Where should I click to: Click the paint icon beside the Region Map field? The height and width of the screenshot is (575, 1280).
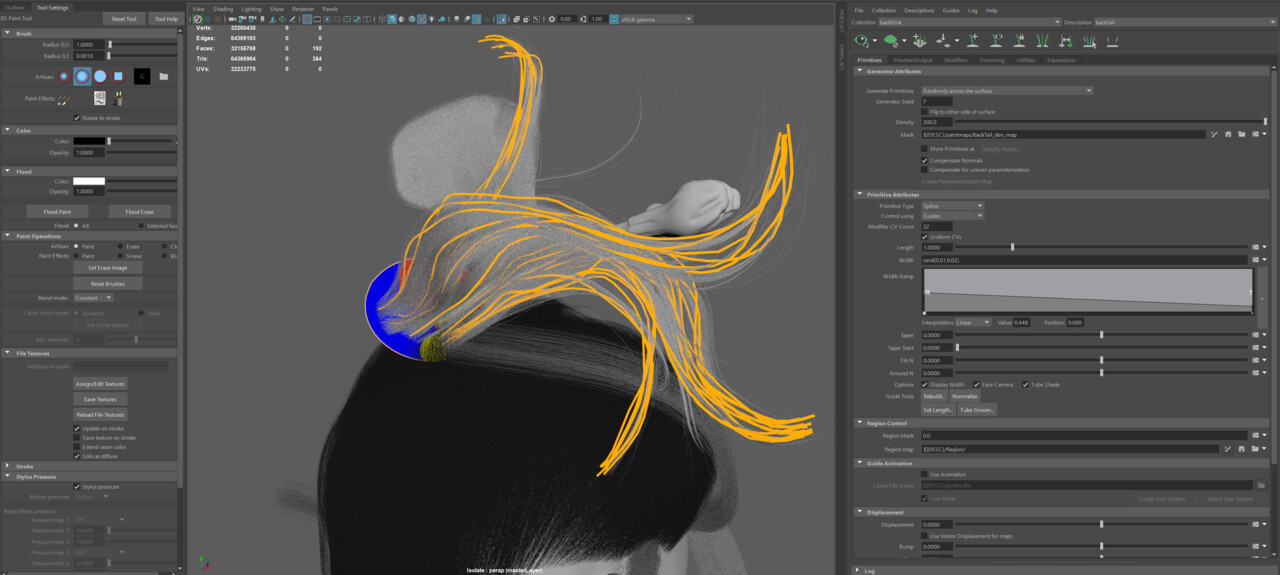[x=1227, y=449]
